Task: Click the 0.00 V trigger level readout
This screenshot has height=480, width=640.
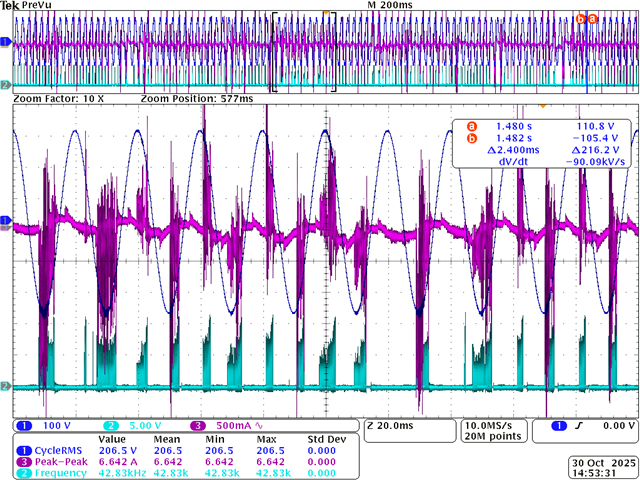Action: pos(618,426)
